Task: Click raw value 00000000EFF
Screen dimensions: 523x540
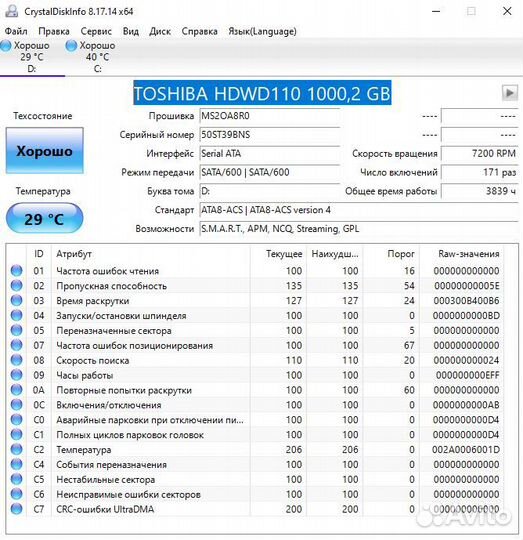Action: tap(468, 375)
